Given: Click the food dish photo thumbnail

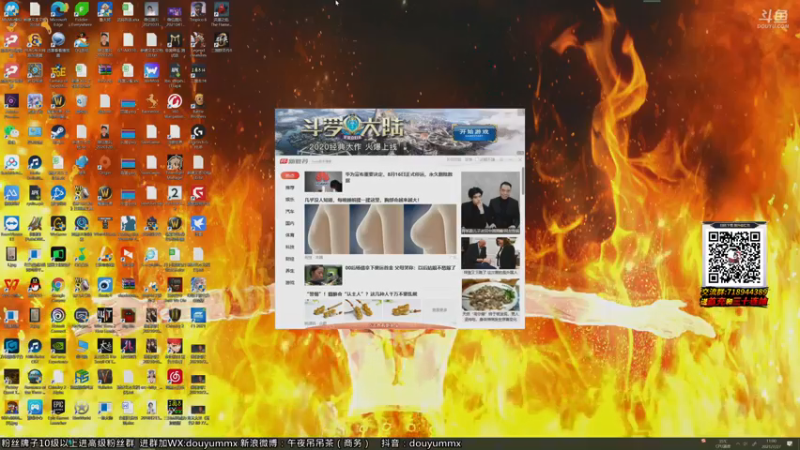Looking at the screenshot, I should [x=490, y=296].
